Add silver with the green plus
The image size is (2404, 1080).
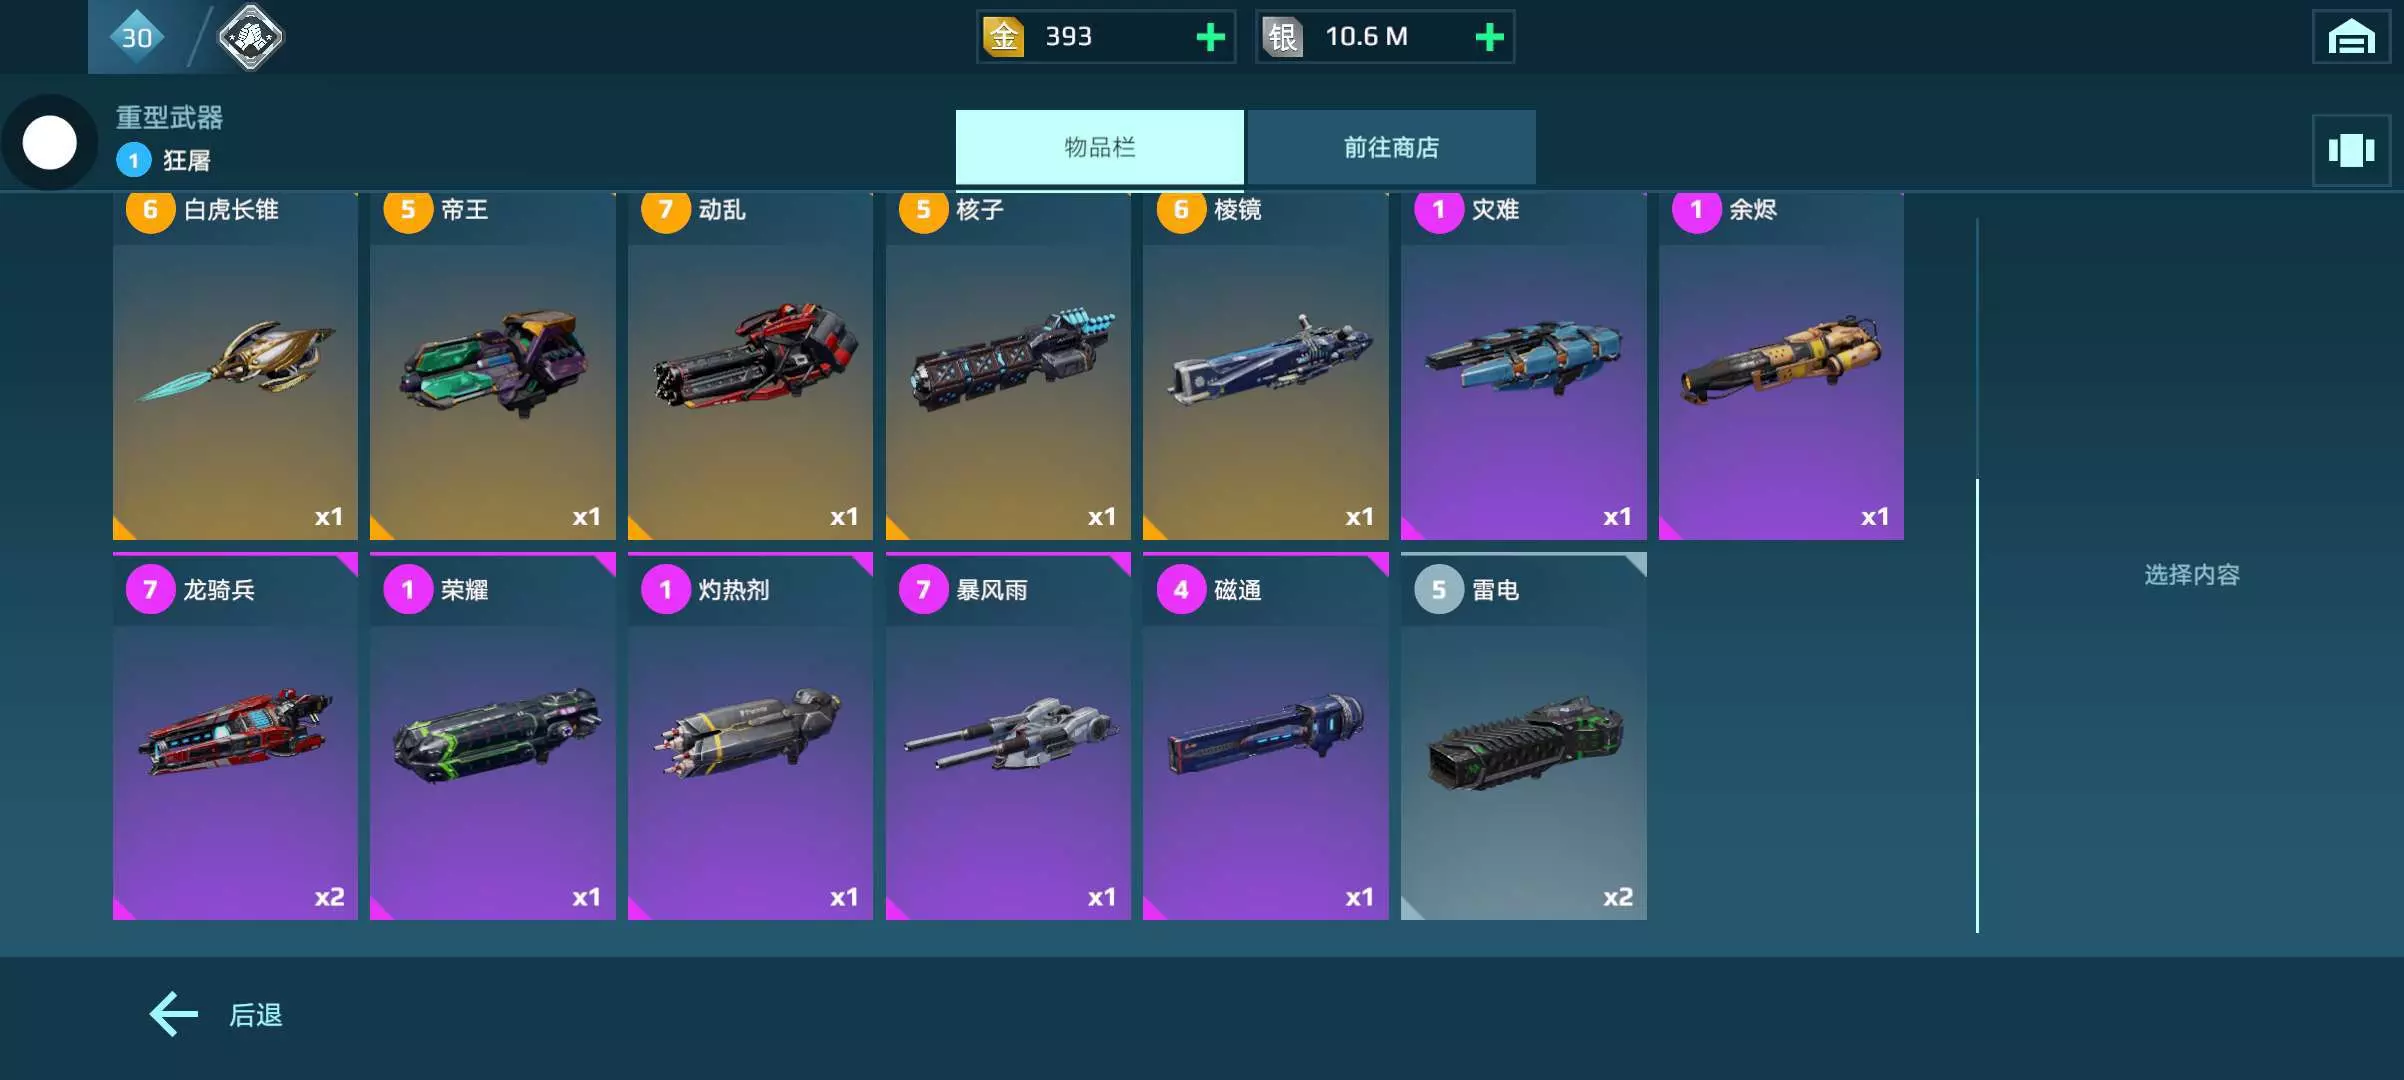(1489, 37)
